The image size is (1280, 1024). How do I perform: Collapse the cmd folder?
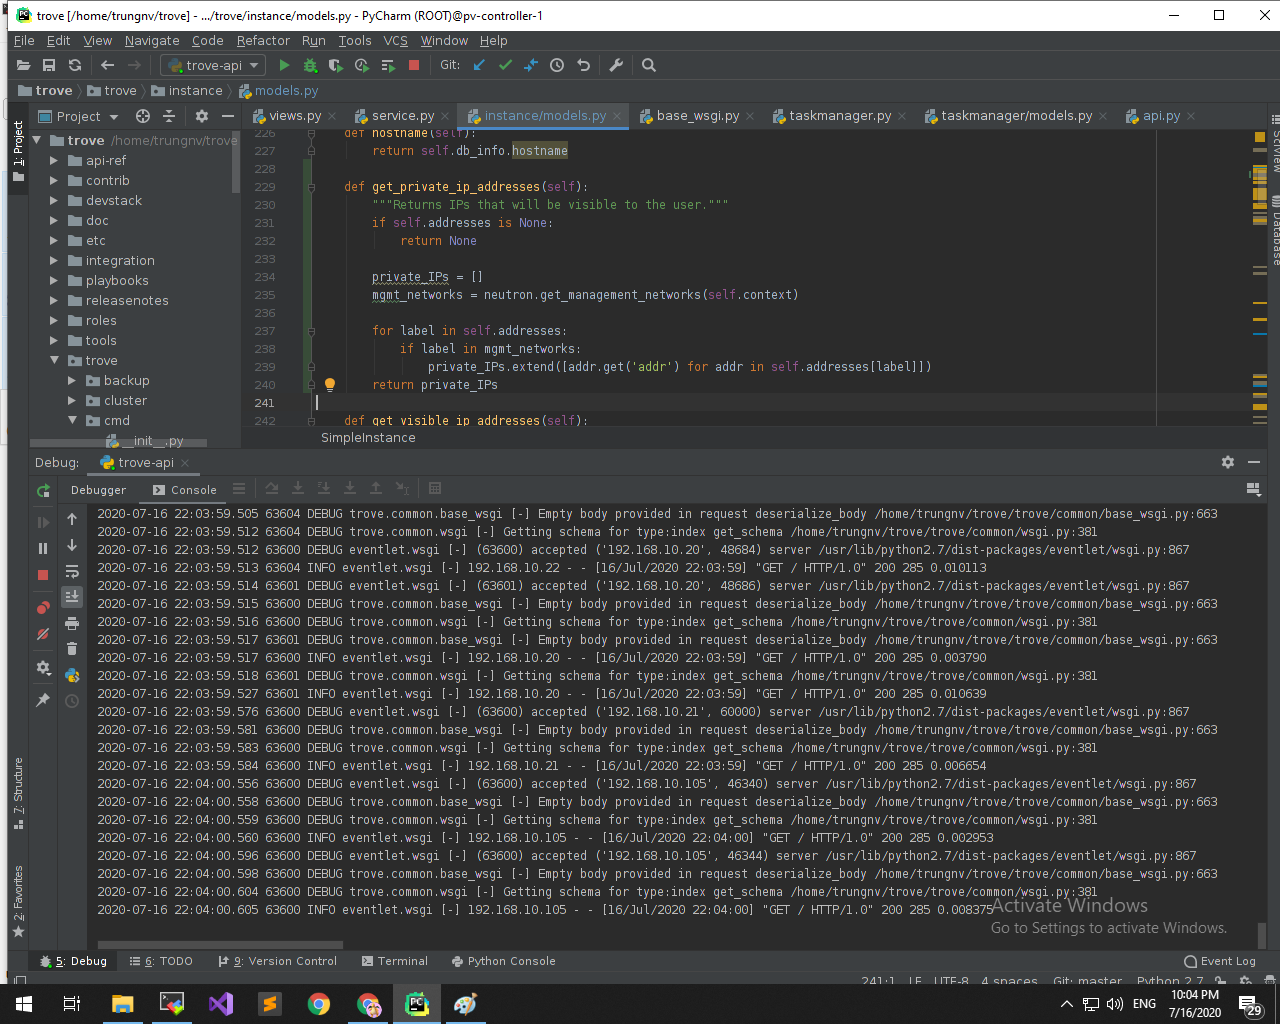point(72,420)
